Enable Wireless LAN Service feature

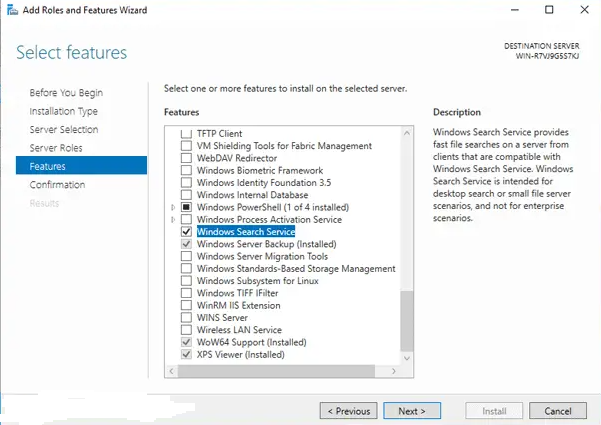[186, 330]
